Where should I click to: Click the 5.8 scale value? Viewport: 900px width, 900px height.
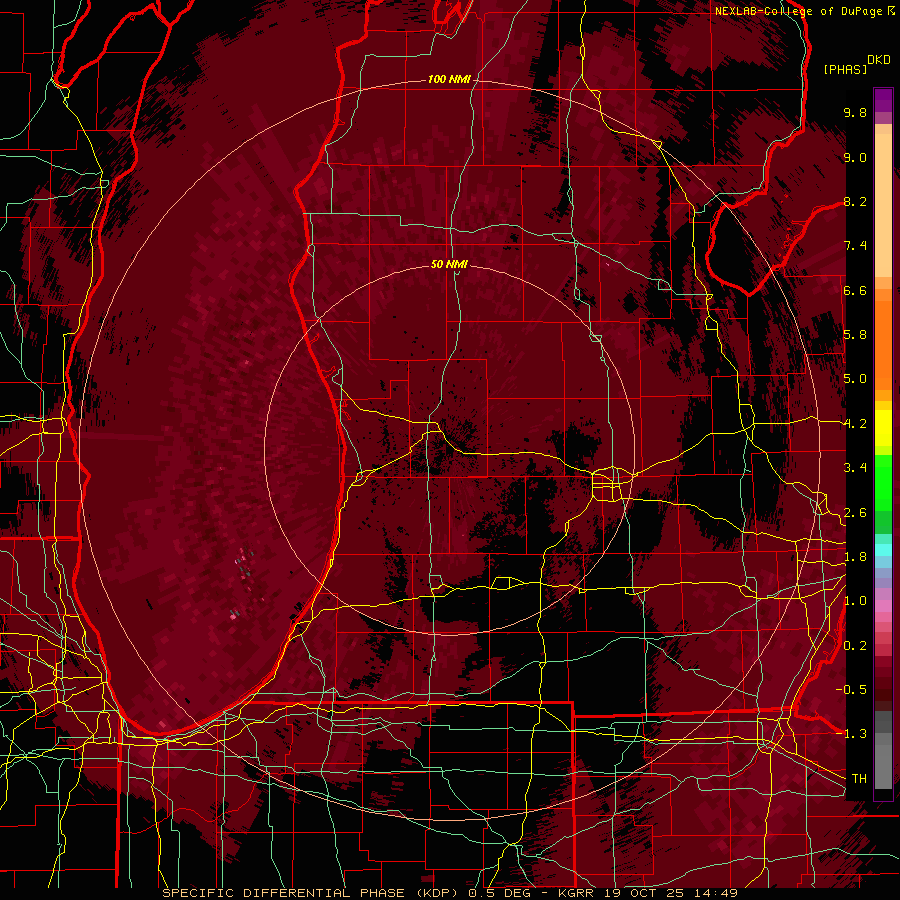point(855,334)
